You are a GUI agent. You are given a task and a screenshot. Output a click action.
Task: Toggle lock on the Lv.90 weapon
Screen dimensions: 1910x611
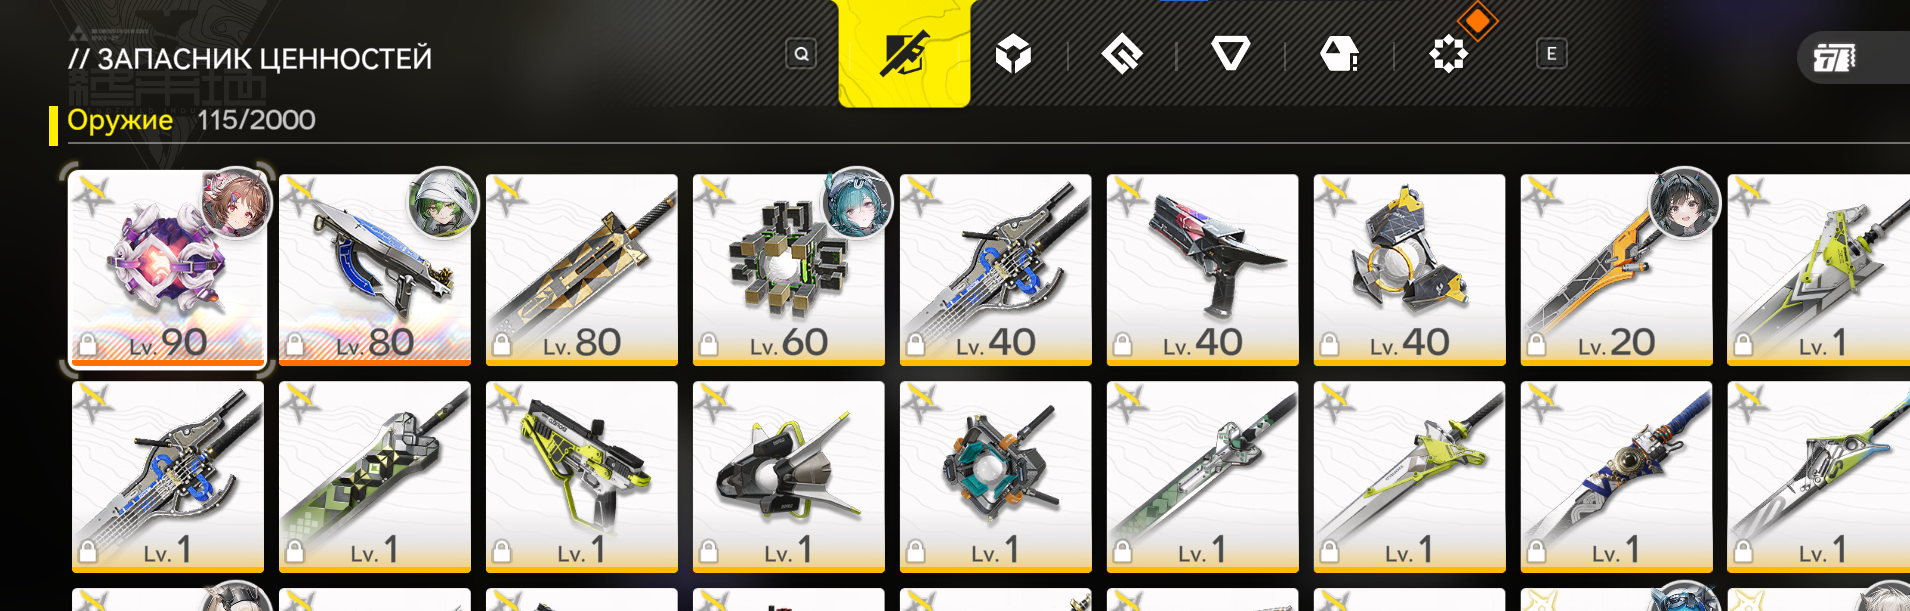pyautogui.click(x=88, y=345)
